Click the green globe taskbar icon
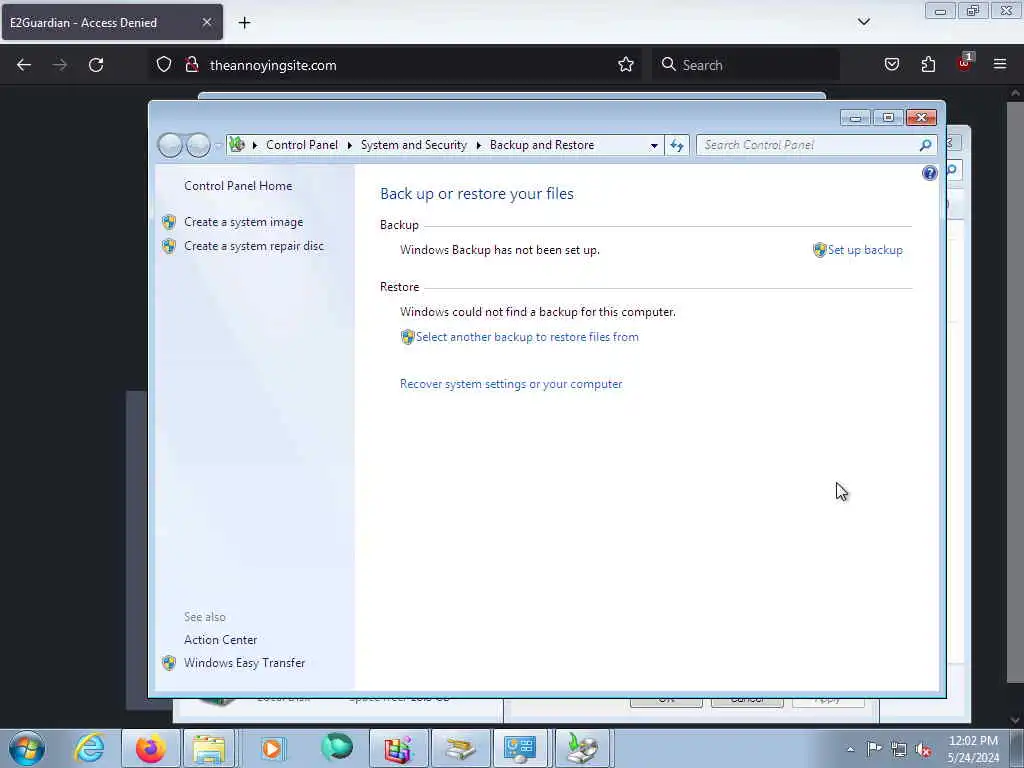Image resolution: width=1024 pixels, height=768 pixels. point(337,748)
